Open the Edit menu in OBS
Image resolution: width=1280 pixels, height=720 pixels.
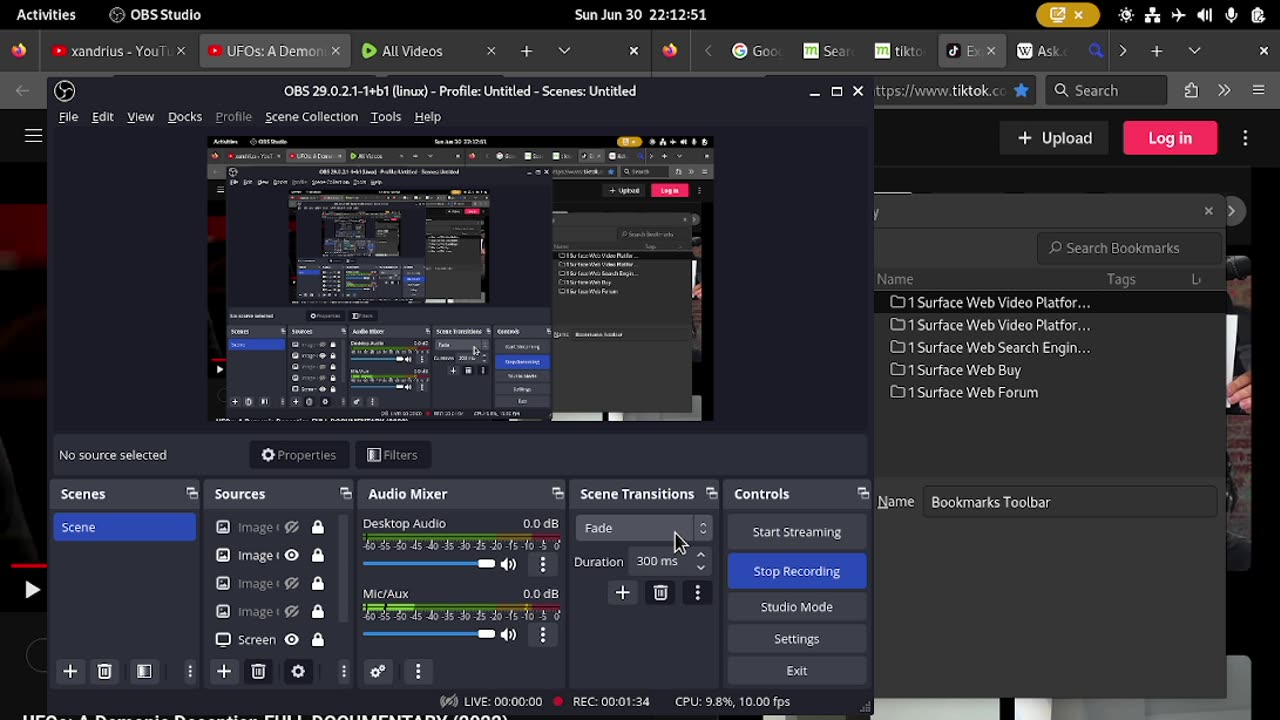pos(103,117)
